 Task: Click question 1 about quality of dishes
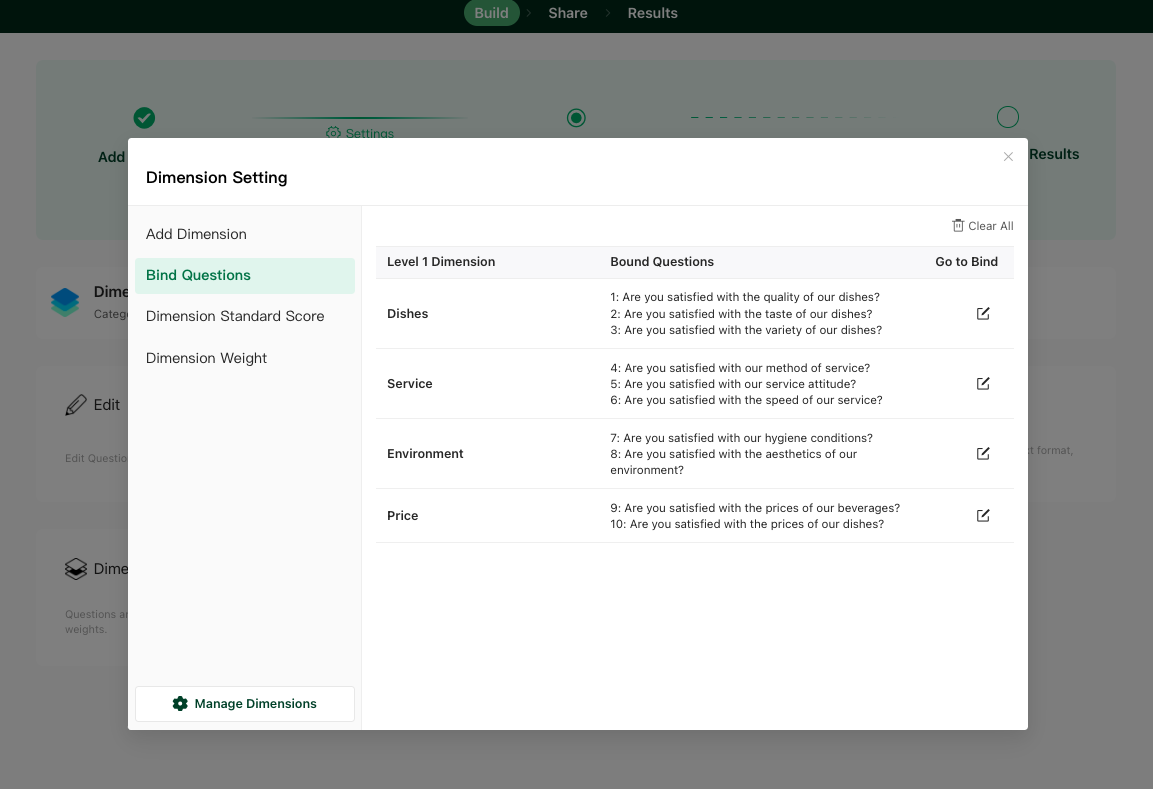(x=745, y=297)
